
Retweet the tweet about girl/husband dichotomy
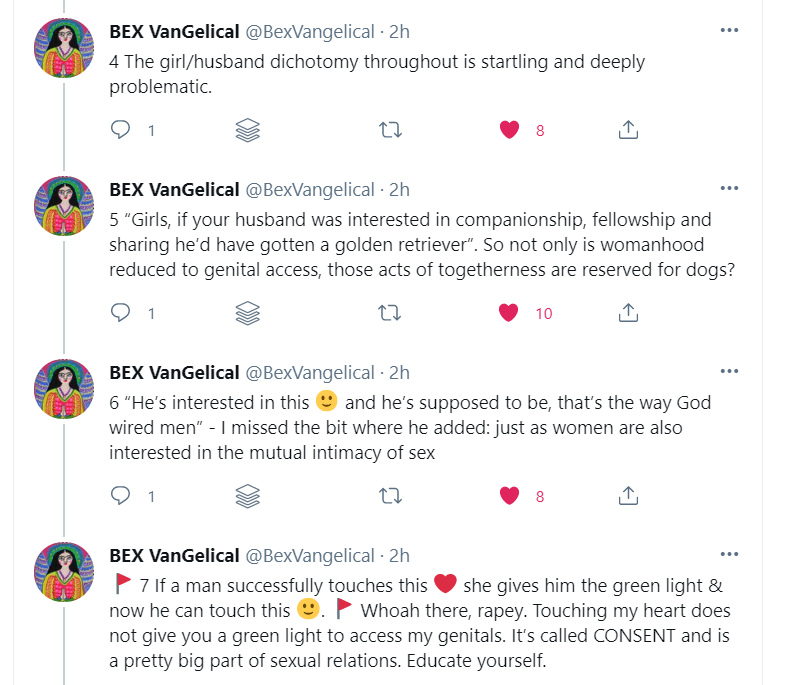click(390, 130)
